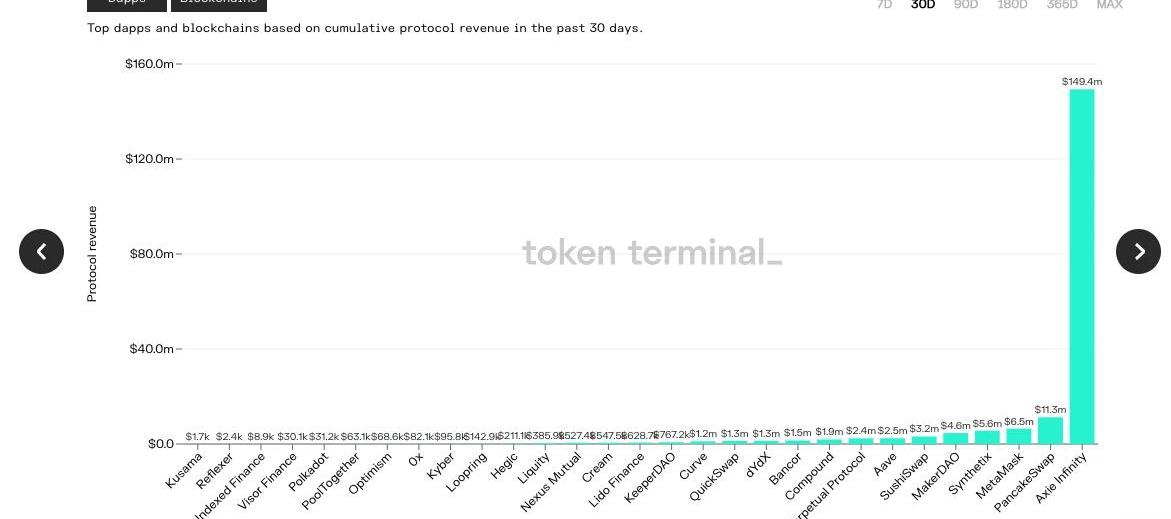The image size is (1171, 519).
Task: Click the SushiSwap revenue bar
Action: tap(924, 440)
